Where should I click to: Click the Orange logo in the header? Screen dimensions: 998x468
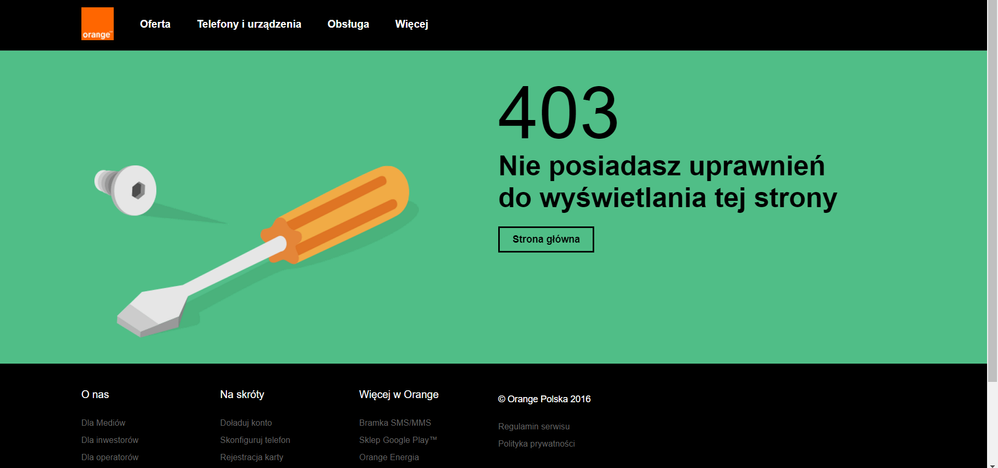97,24
